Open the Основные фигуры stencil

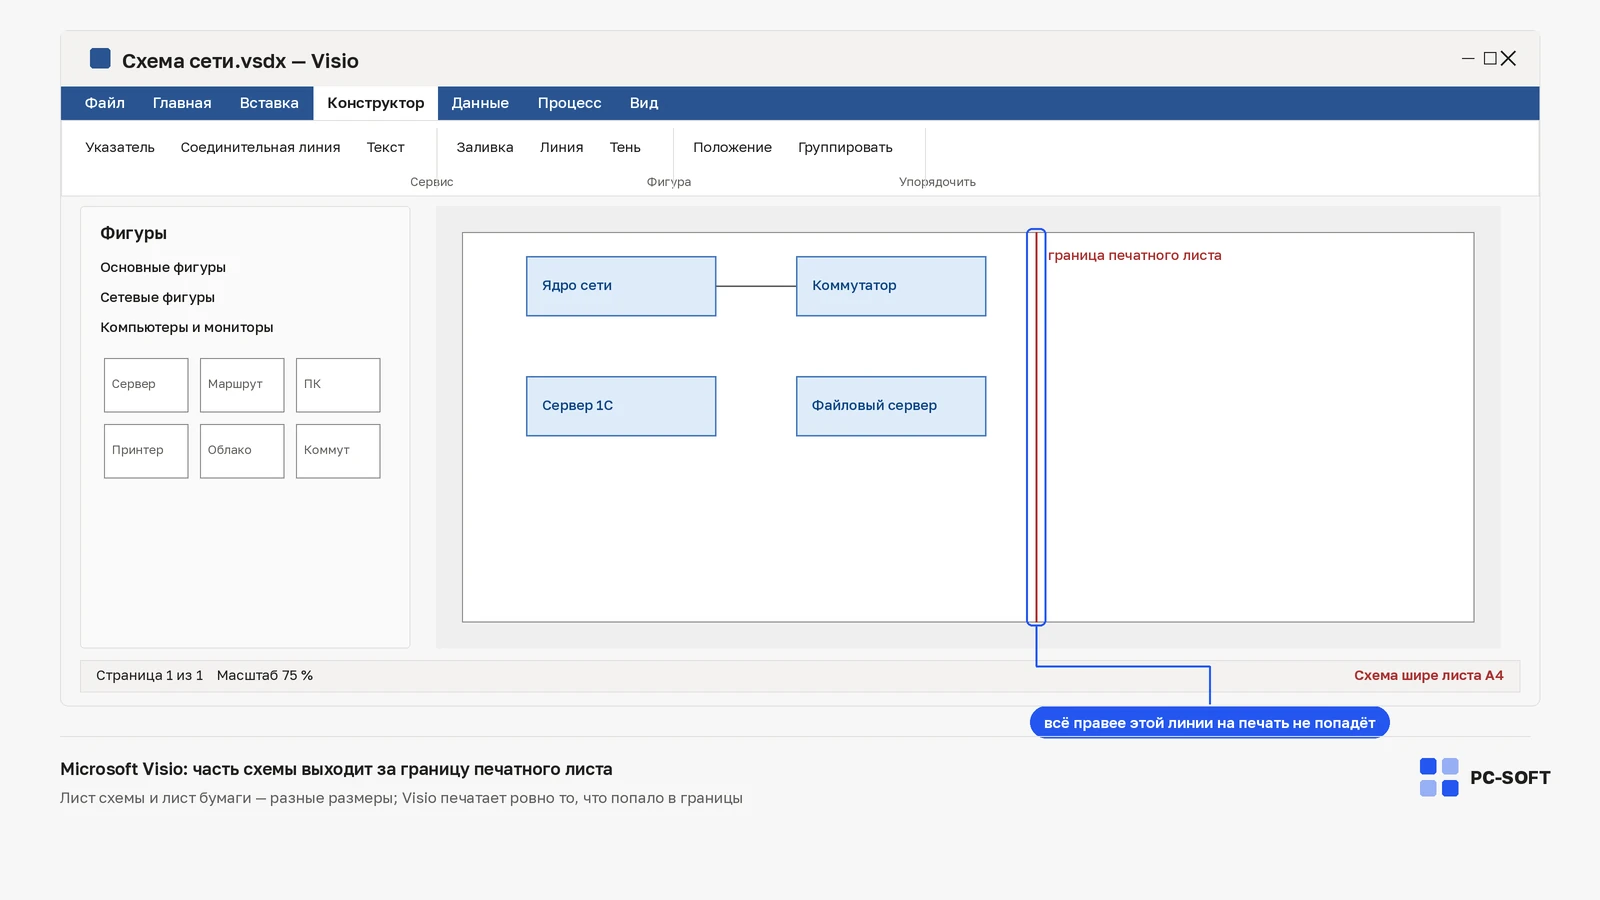163,267
